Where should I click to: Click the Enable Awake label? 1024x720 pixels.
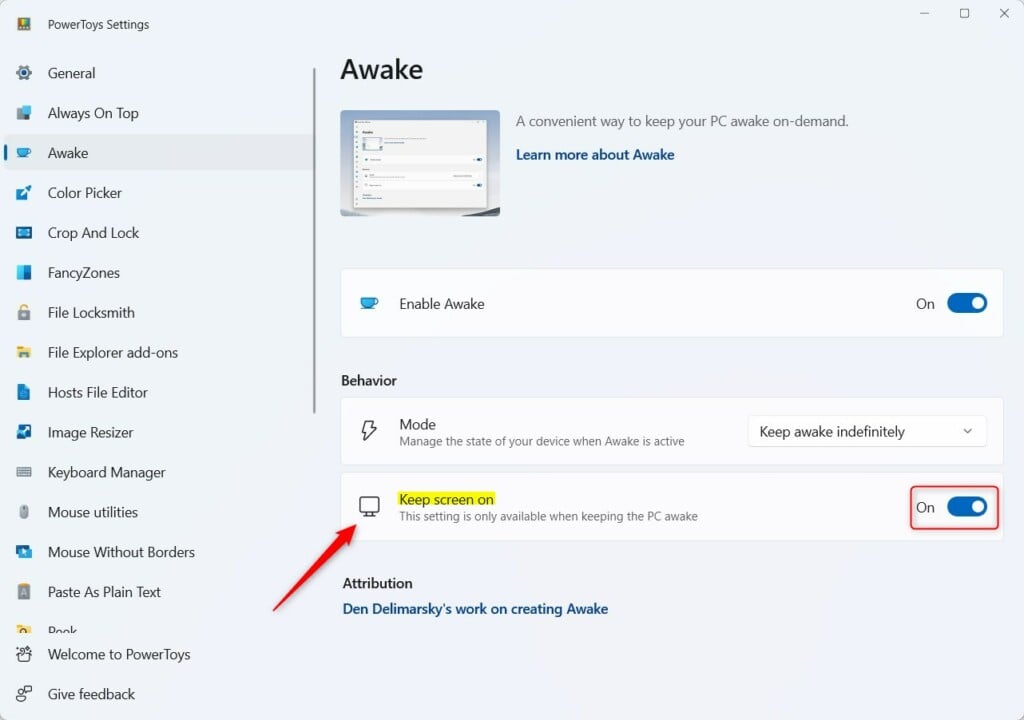[441, 304]
